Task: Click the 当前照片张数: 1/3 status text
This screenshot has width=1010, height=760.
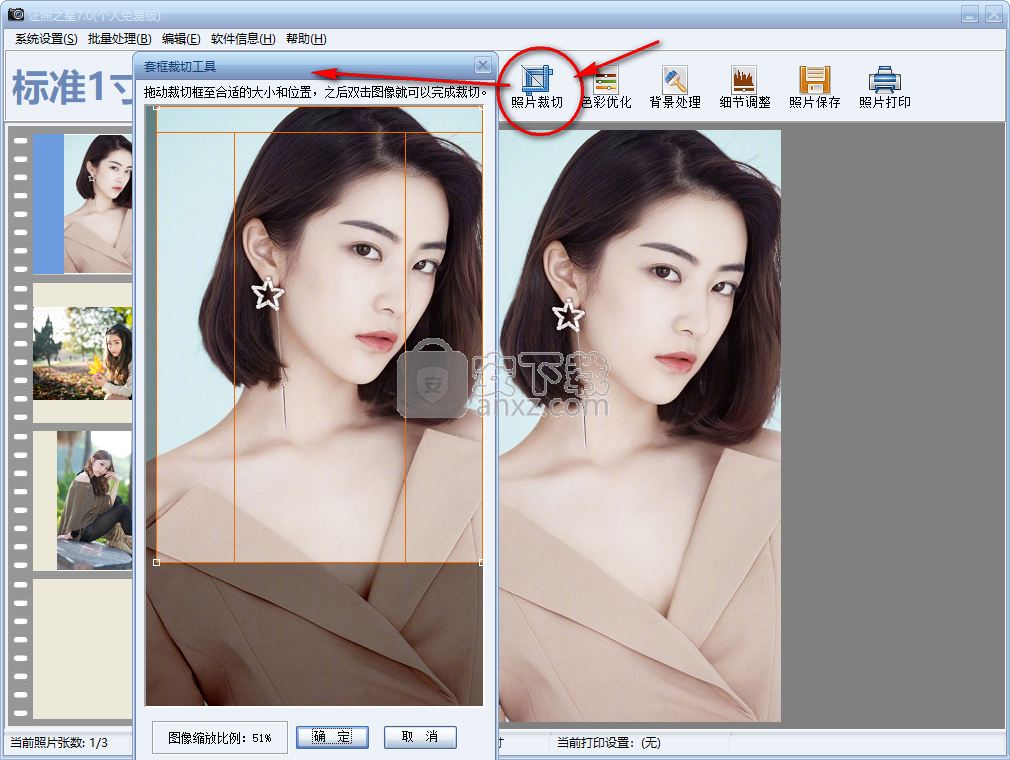Action: point(59,743)
